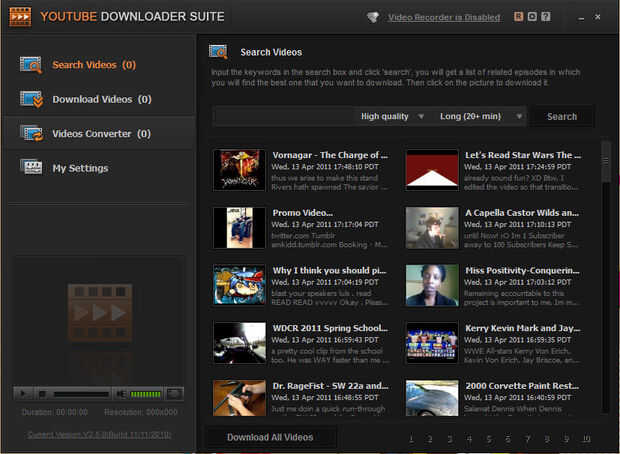The image size is (620, 454).
Task: Click the 'Vornagar - The Charge of ...' title
Action: pyautogui.click(x=330, y=155)
